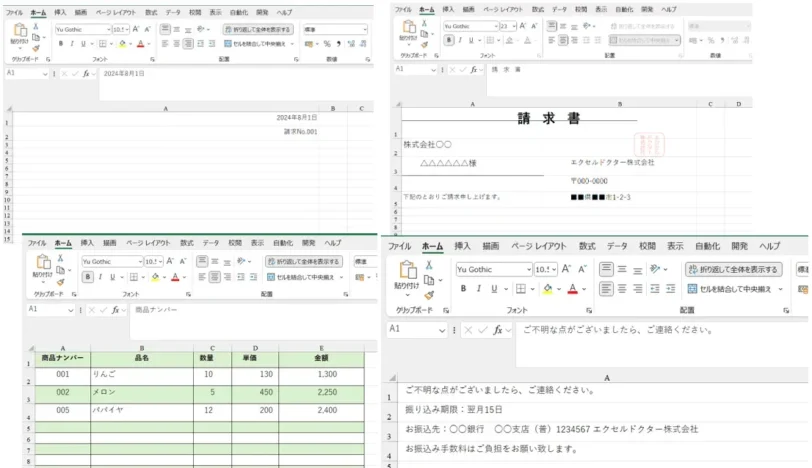Expand セルを結合して中央揃え arrow in ご不明な点 notes window
The width and height of the screenshot is (812, 468).
tap(780, 289)
